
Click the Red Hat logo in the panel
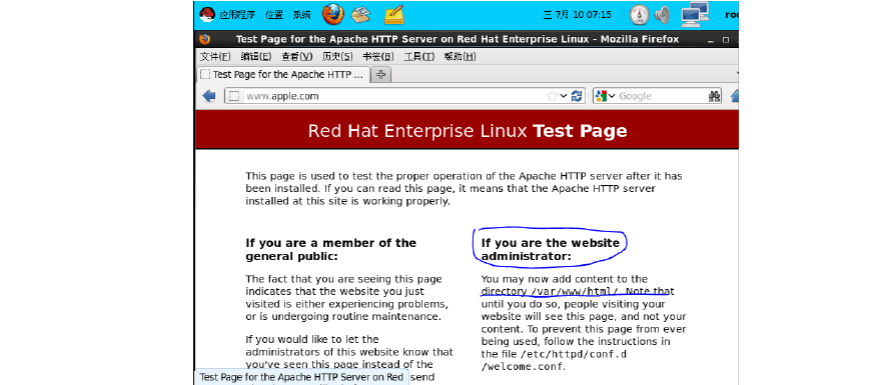tap(207, 15)
